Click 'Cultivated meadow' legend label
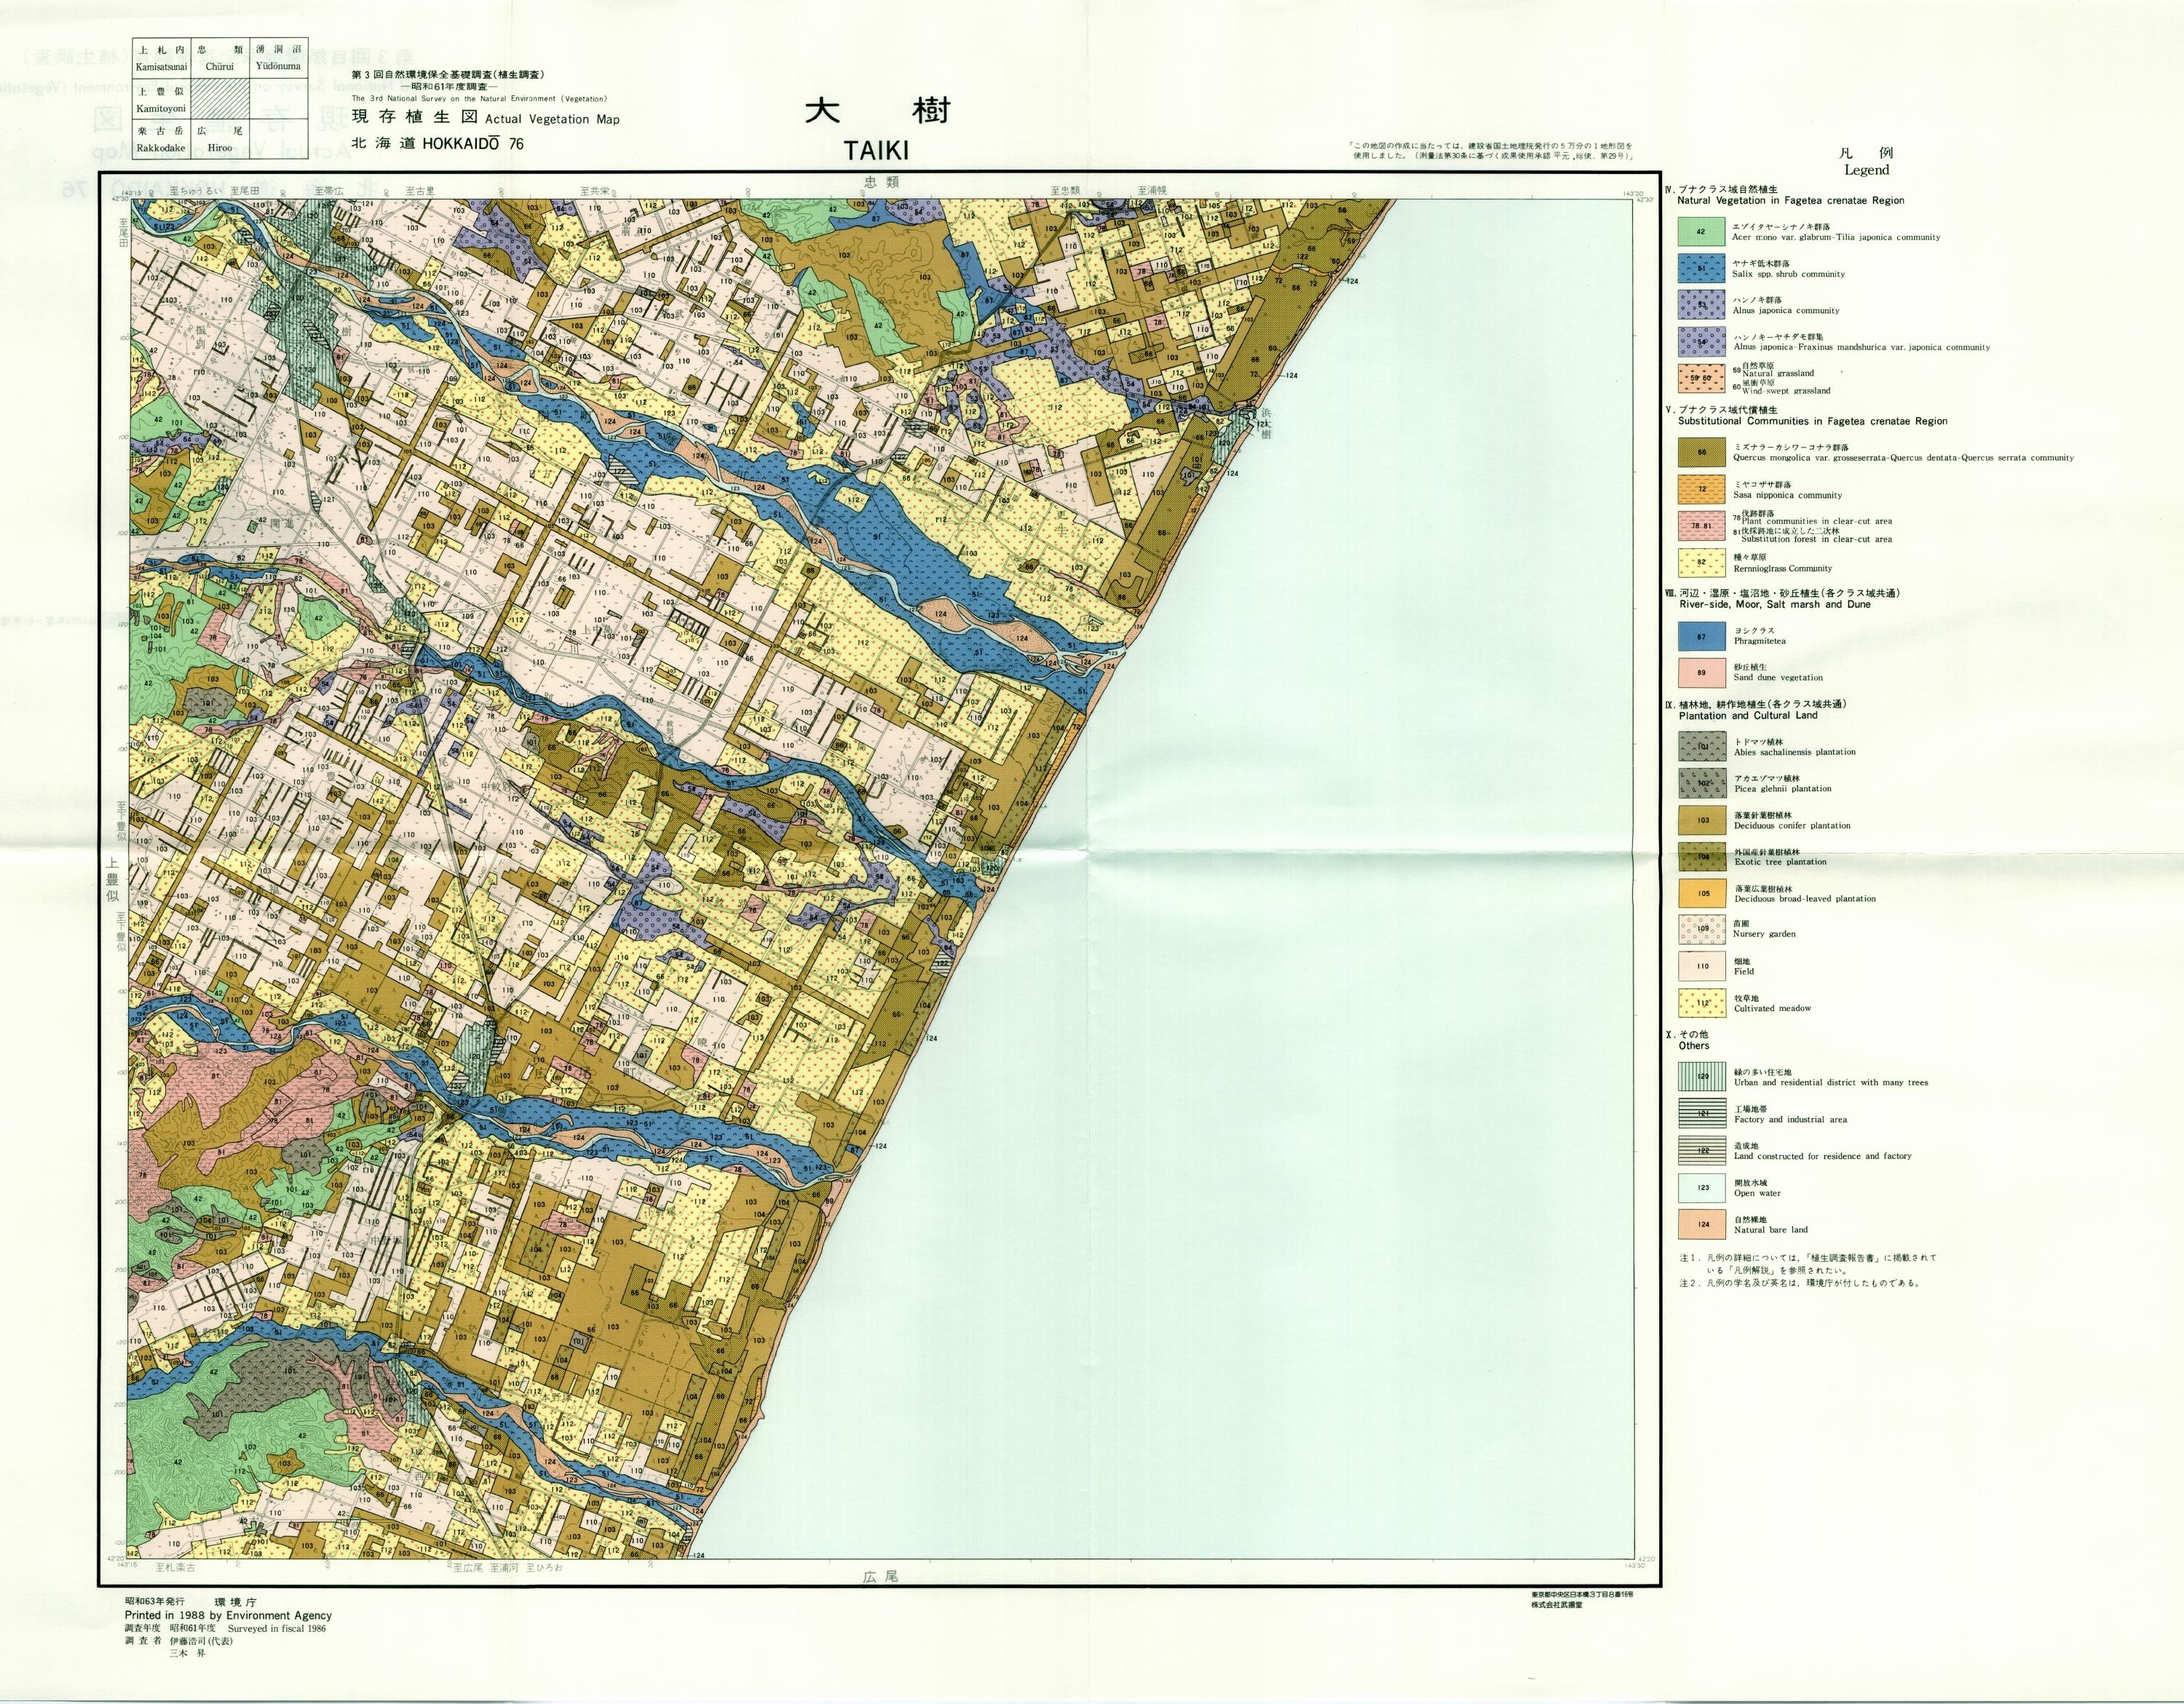Image resolution: width=2184 pixels, height=1704 pixels. coord(1773,1008)
